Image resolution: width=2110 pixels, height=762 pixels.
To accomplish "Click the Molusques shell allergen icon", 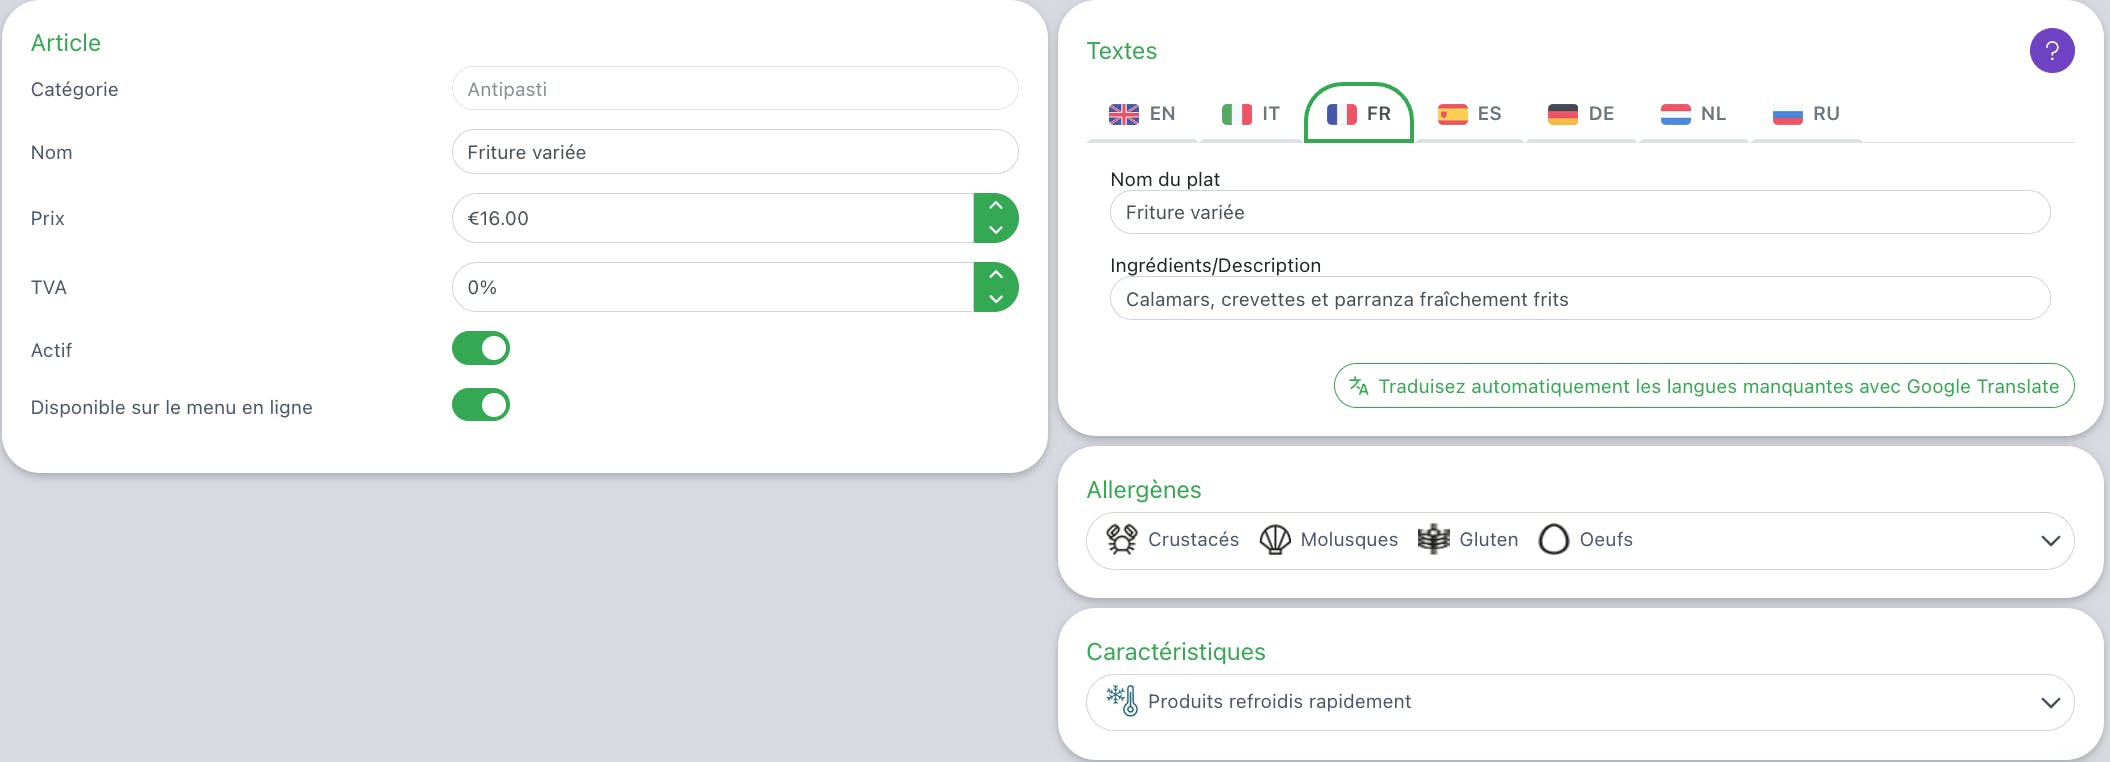I will tap(1275, 540).
